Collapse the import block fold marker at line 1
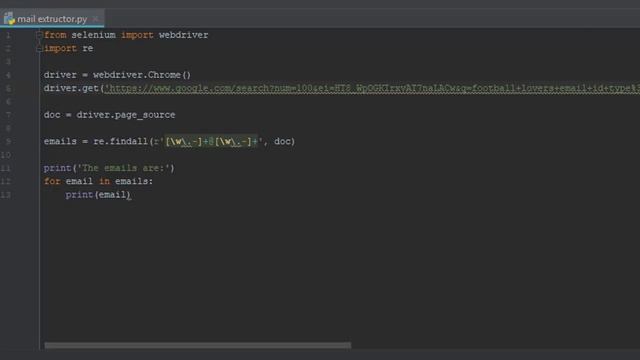640x360 pixels. click(x=39, y=35)
